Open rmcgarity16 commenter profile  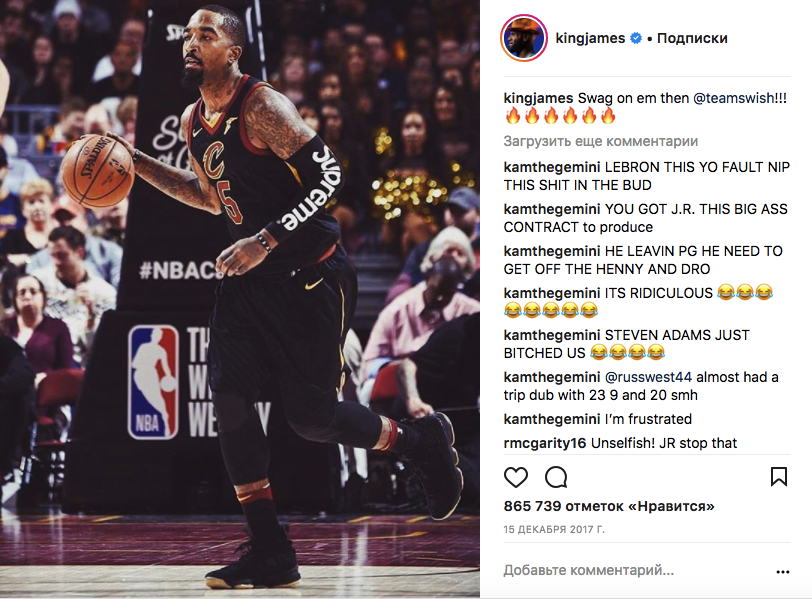545,443
